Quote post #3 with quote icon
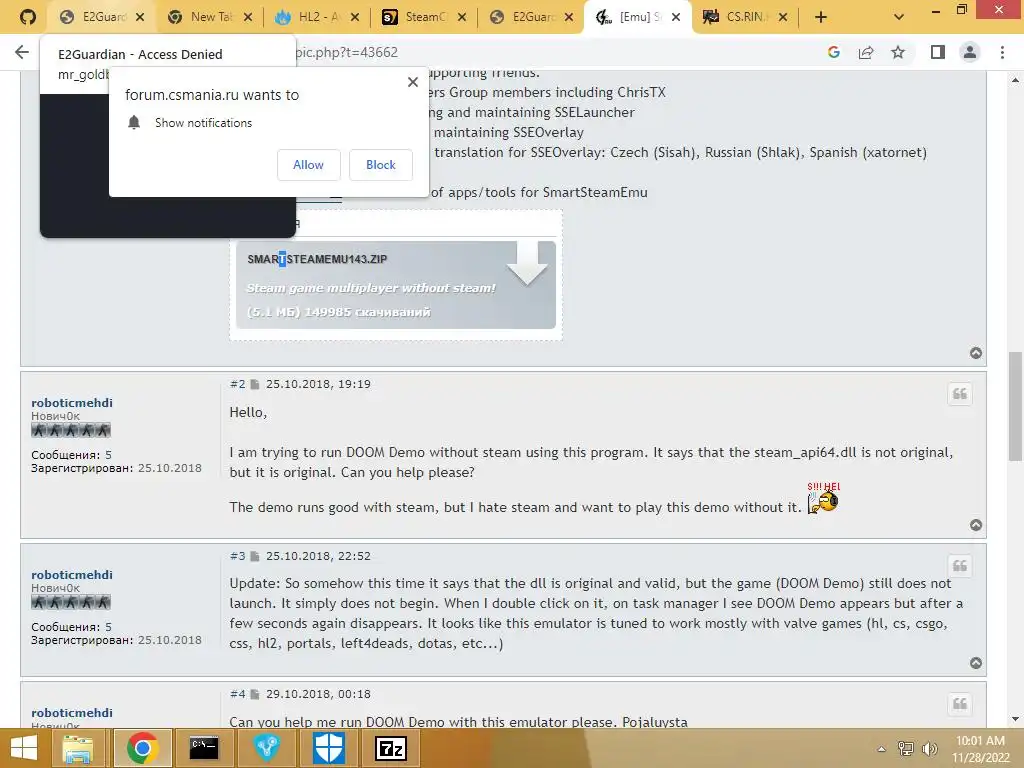 [959, 566]
